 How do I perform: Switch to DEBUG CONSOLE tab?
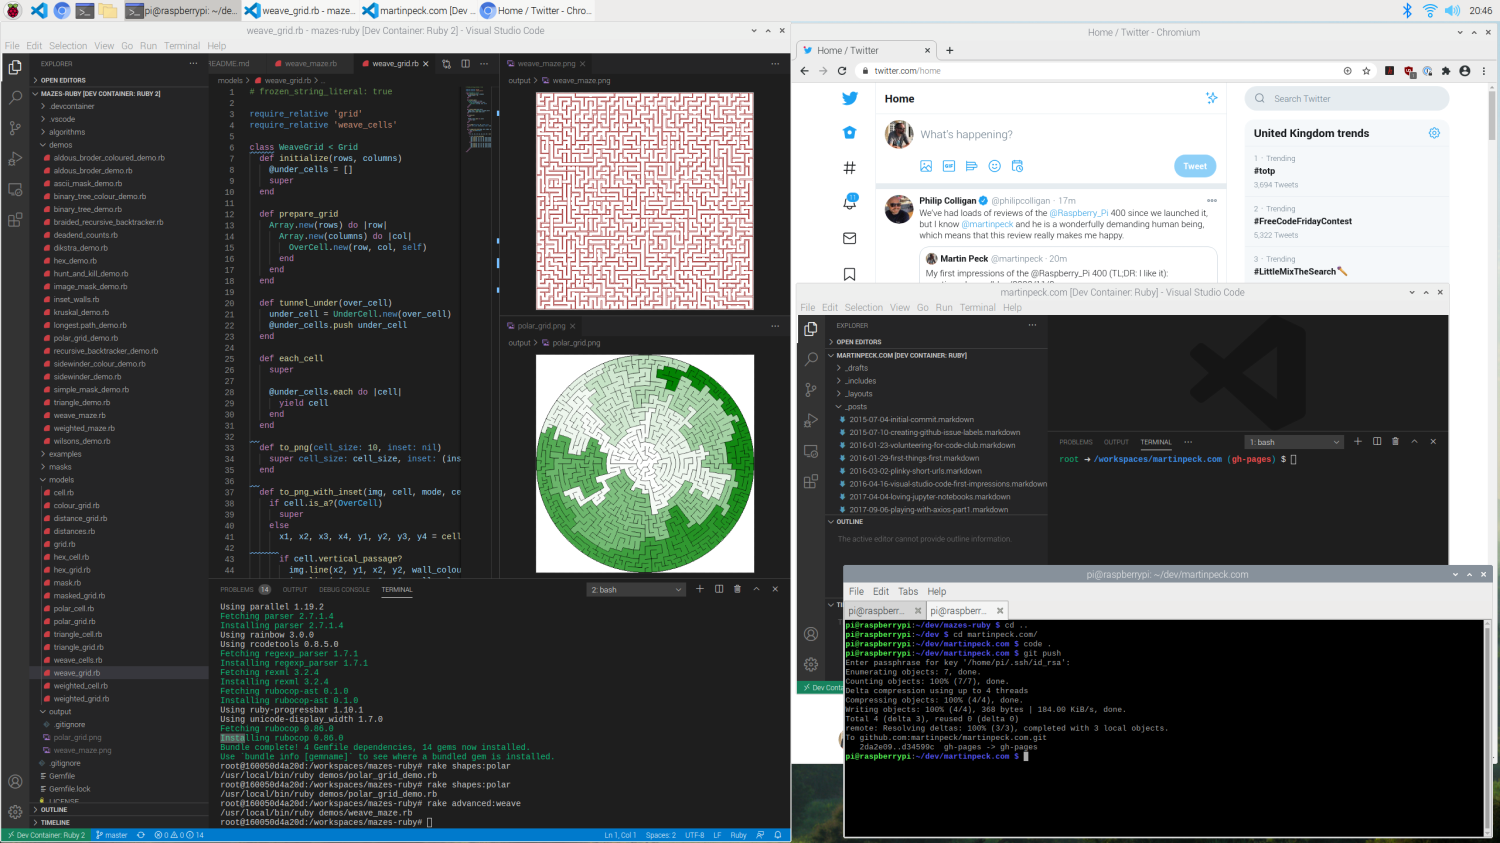(344, 590)
